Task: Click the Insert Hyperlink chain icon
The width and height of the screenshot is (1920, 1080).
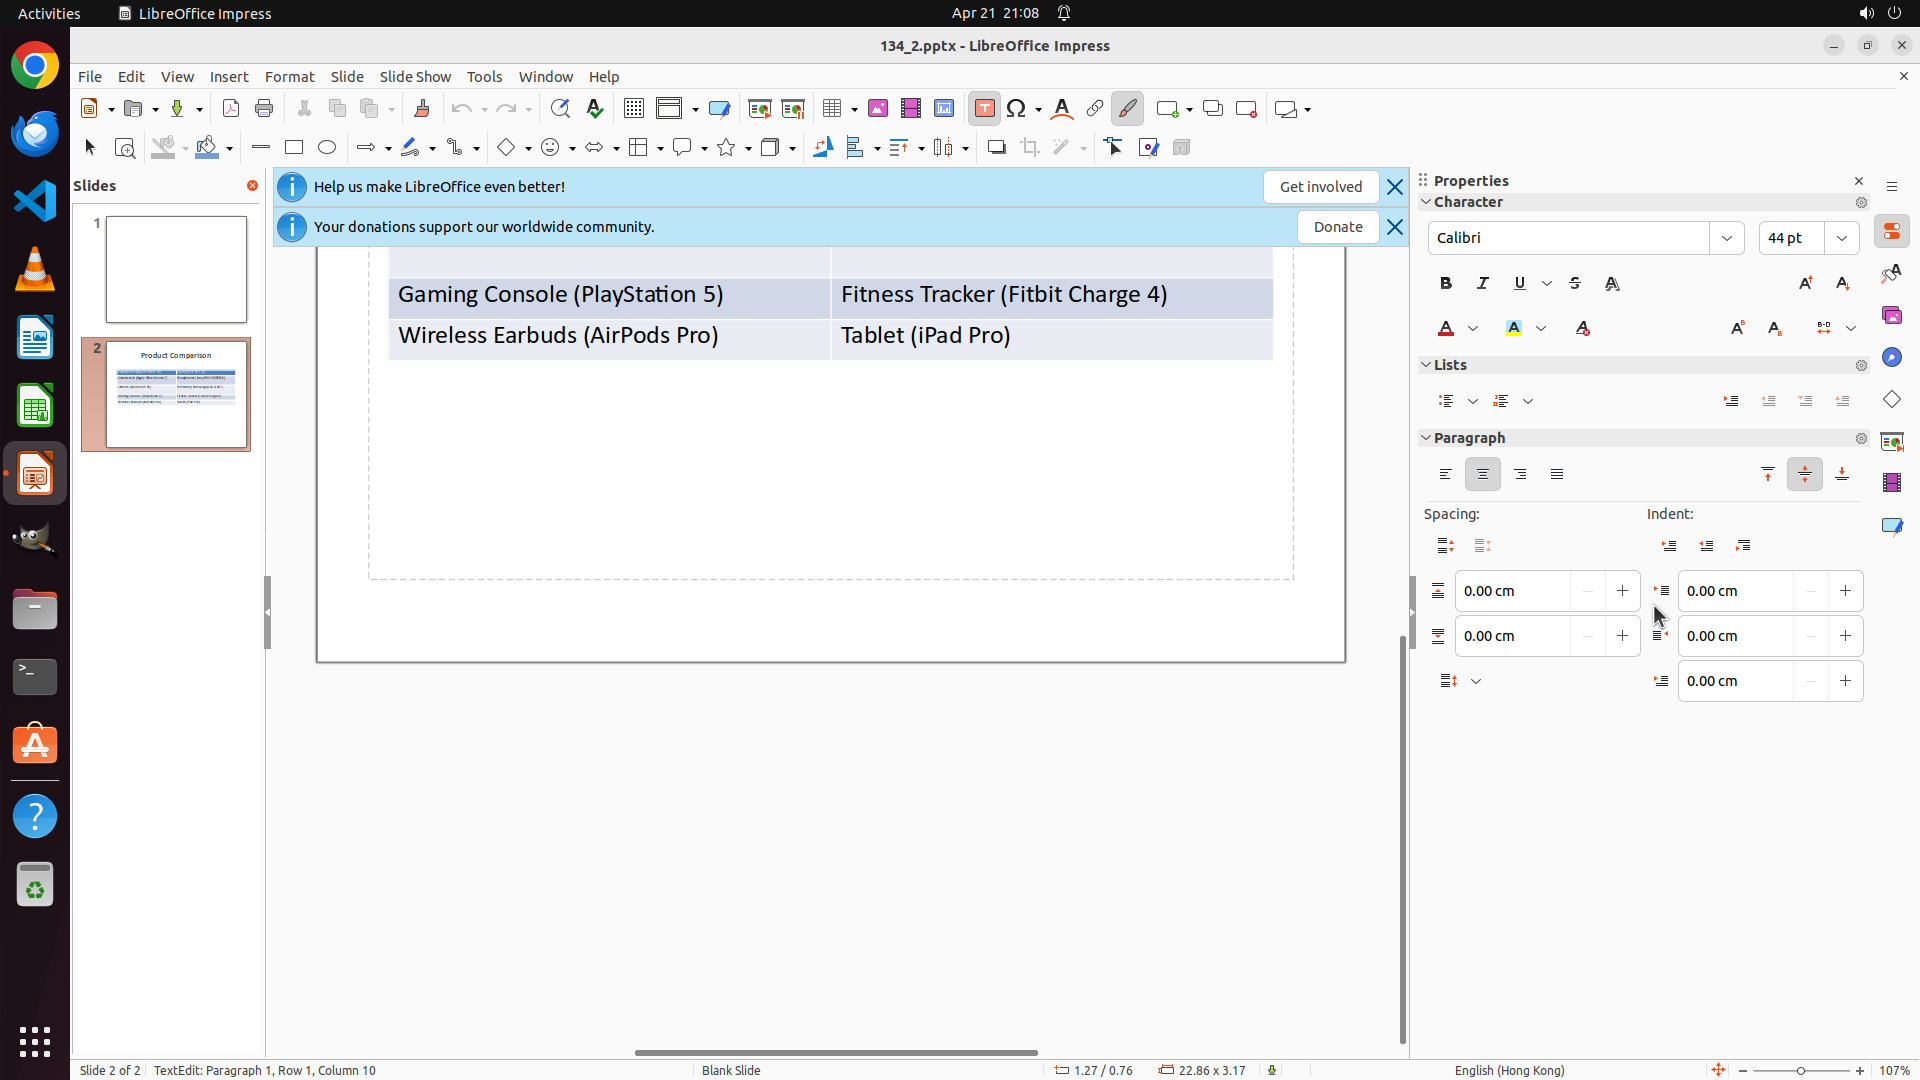Action: coord(1095,109)
